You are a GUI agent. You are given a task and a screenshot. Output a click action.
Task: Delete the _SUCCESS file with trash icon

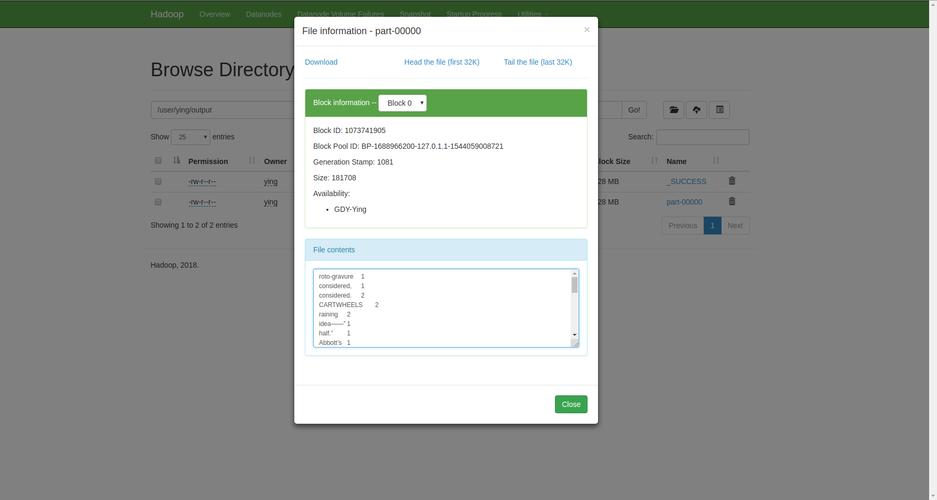[732, 181]
